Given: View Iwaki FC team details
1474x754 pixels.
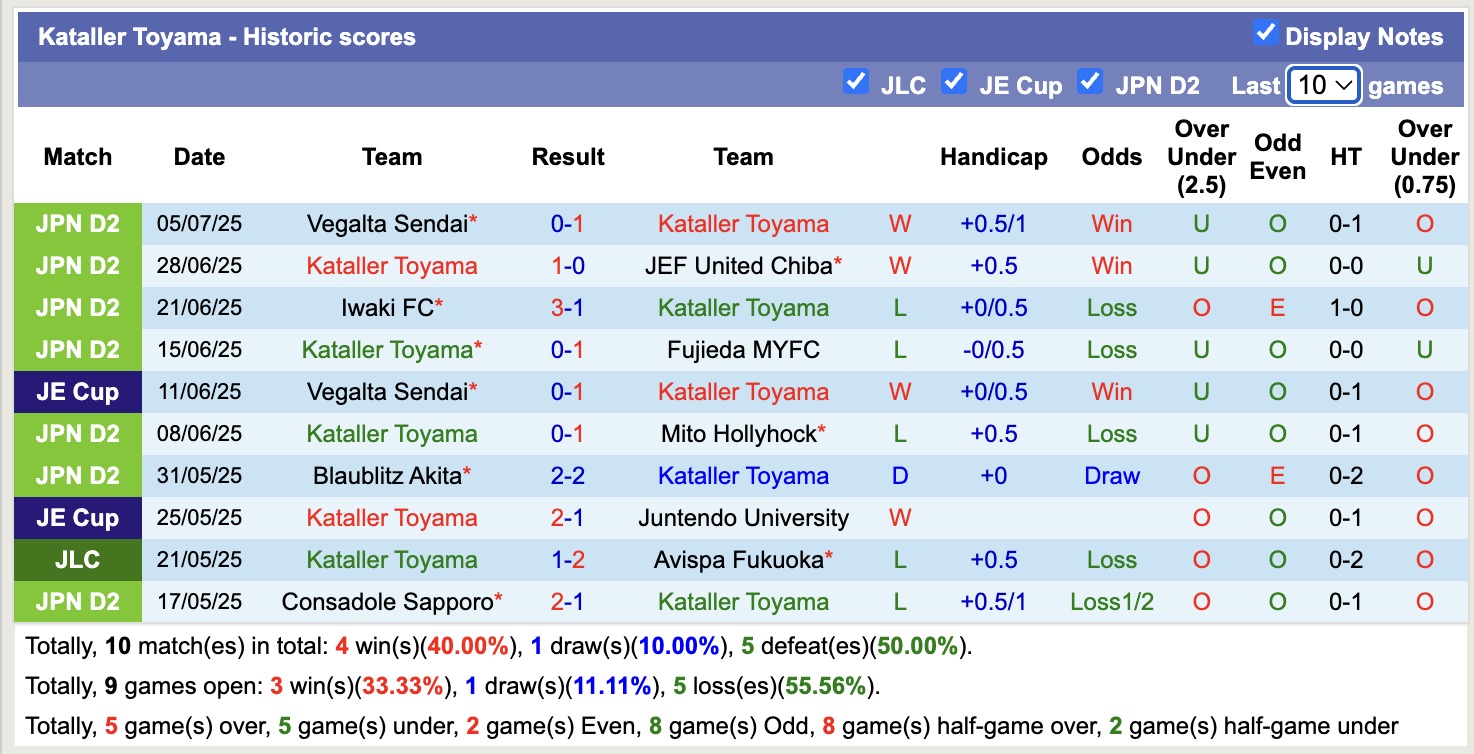Looking at the screenshot, I should tap(385, 308).
